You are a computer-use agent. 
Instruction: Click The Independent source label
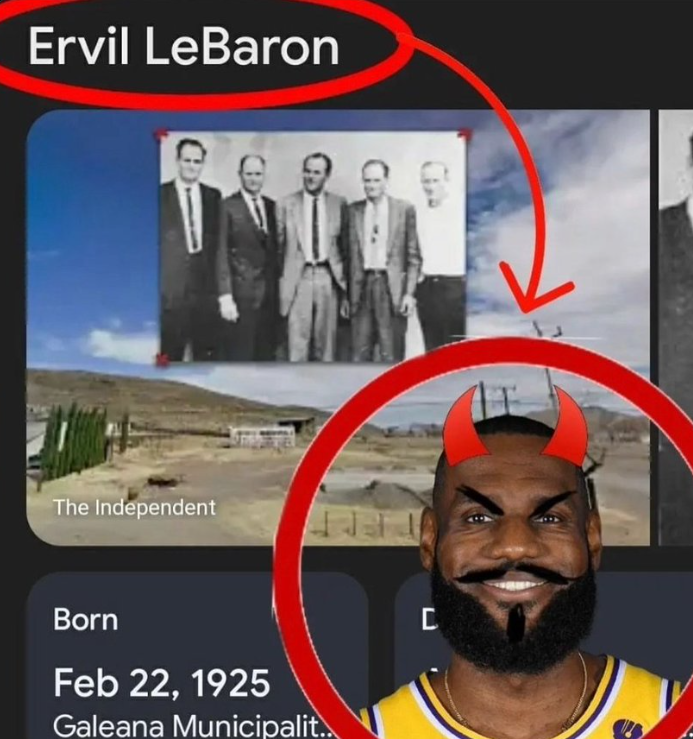(x=134, y=508)
